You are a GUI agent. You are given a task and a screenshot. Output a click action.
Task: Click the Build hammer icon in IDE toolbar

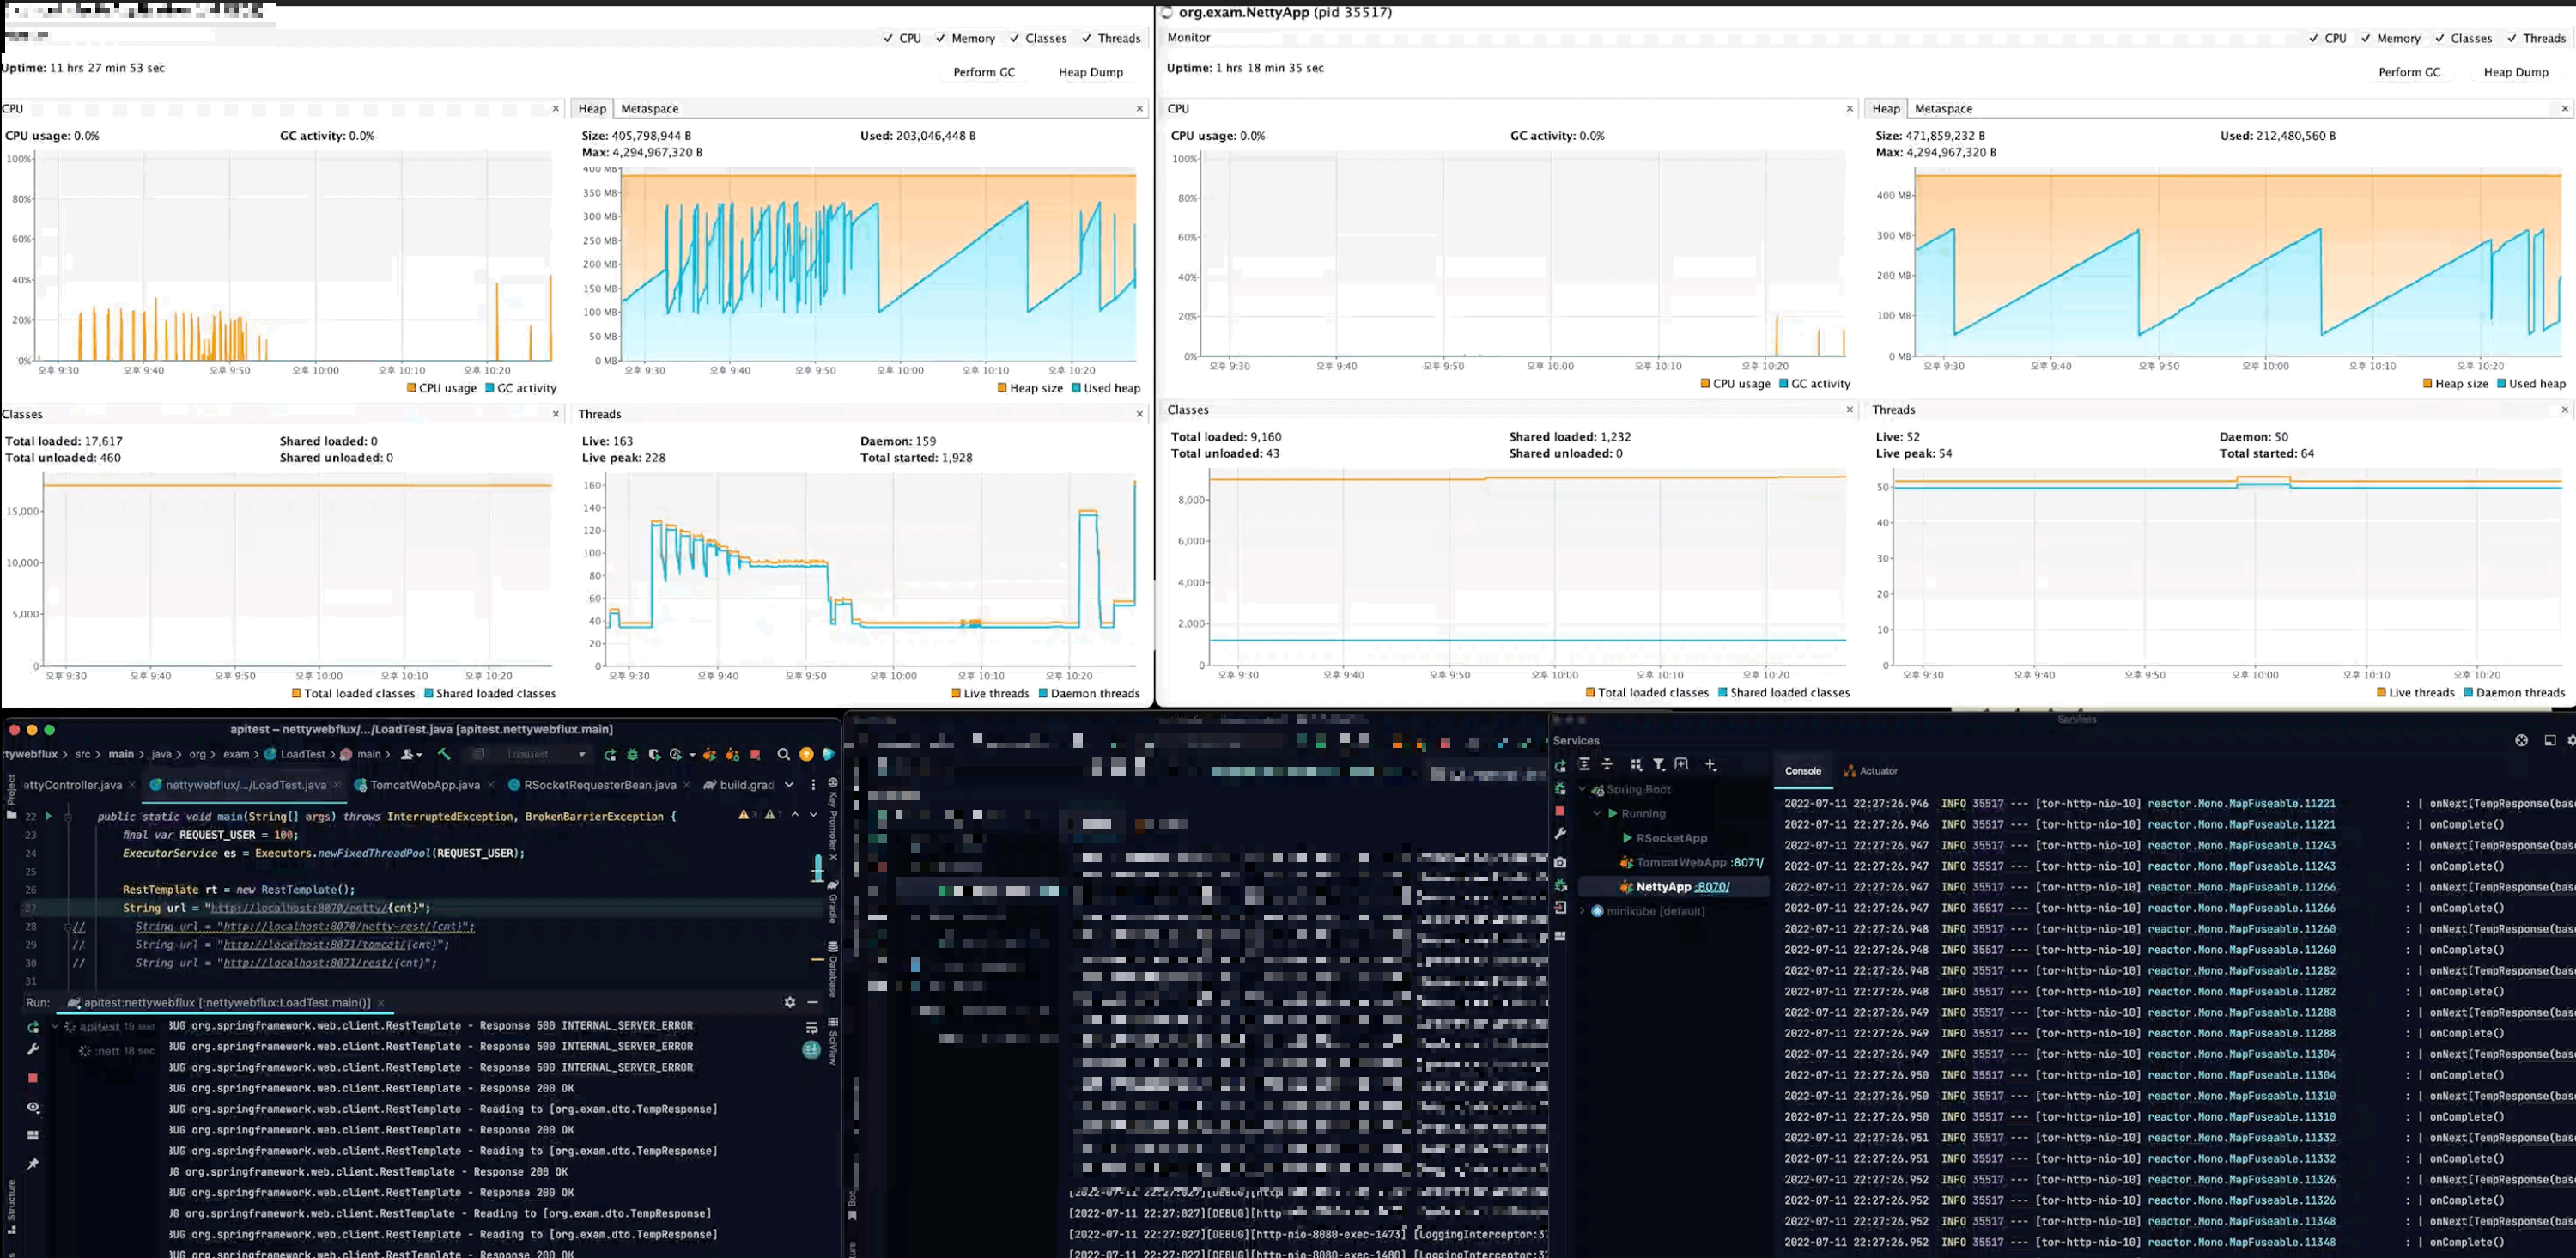pos(444,754)
